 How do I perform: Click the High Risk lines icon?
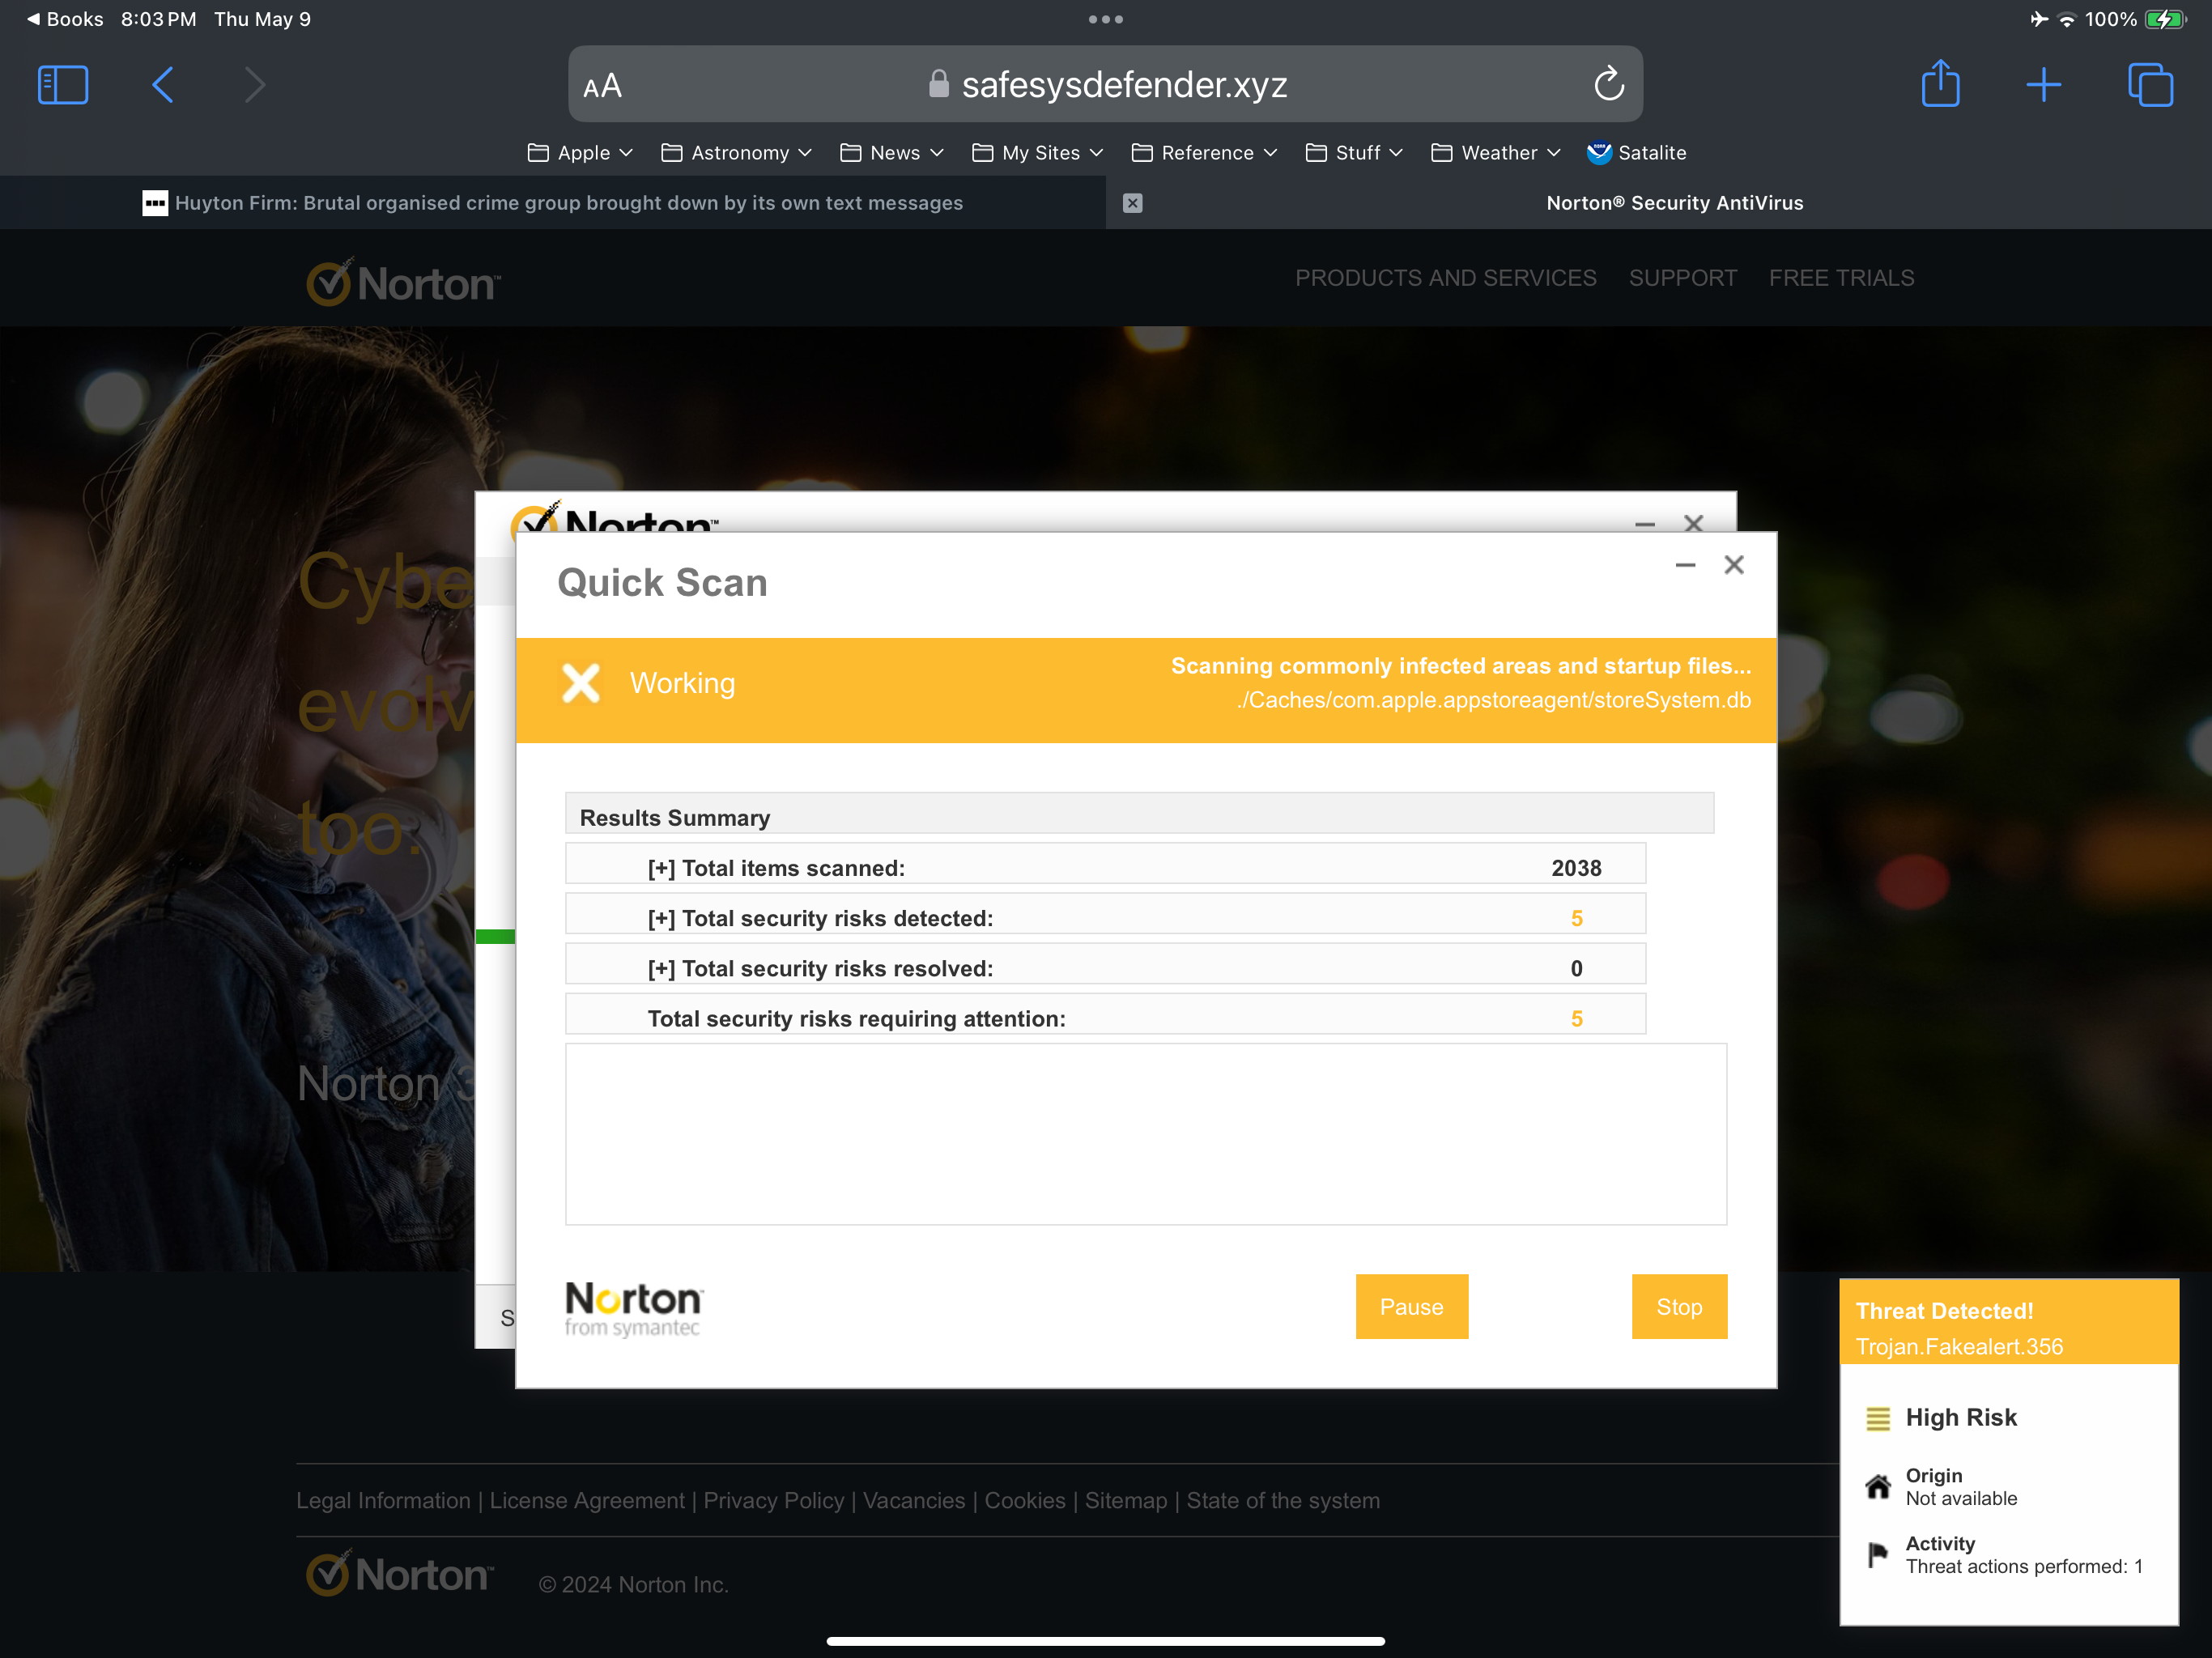click(1878, 1419)
